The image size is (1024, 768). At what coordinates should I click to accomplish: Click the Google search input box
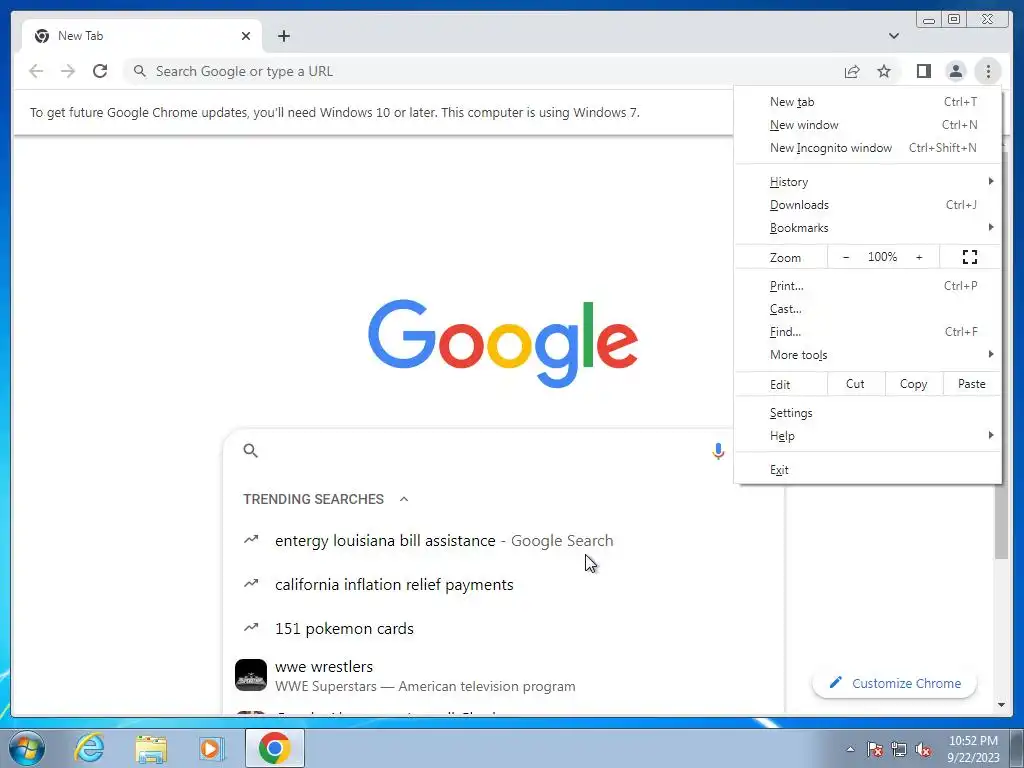(480, 451)
